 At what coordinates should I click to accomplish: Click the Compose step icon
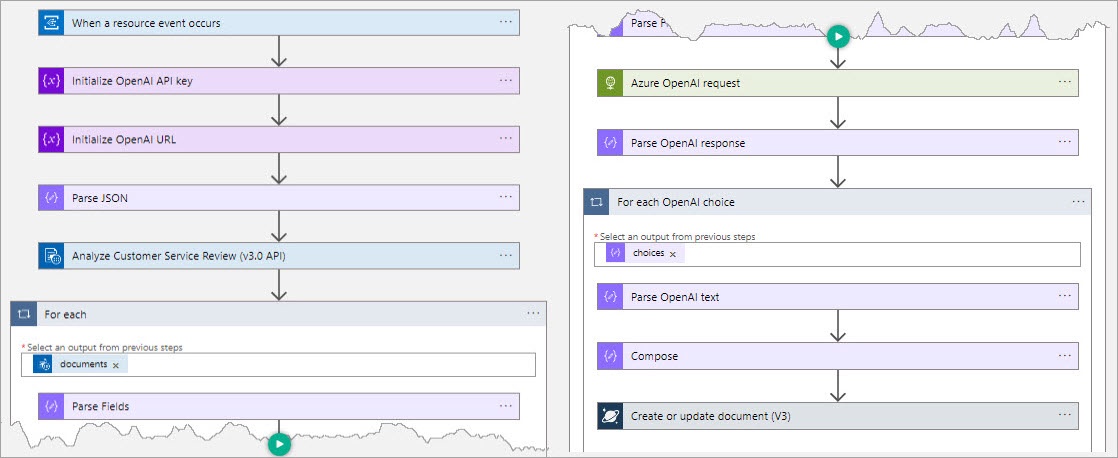coord(610,356)
